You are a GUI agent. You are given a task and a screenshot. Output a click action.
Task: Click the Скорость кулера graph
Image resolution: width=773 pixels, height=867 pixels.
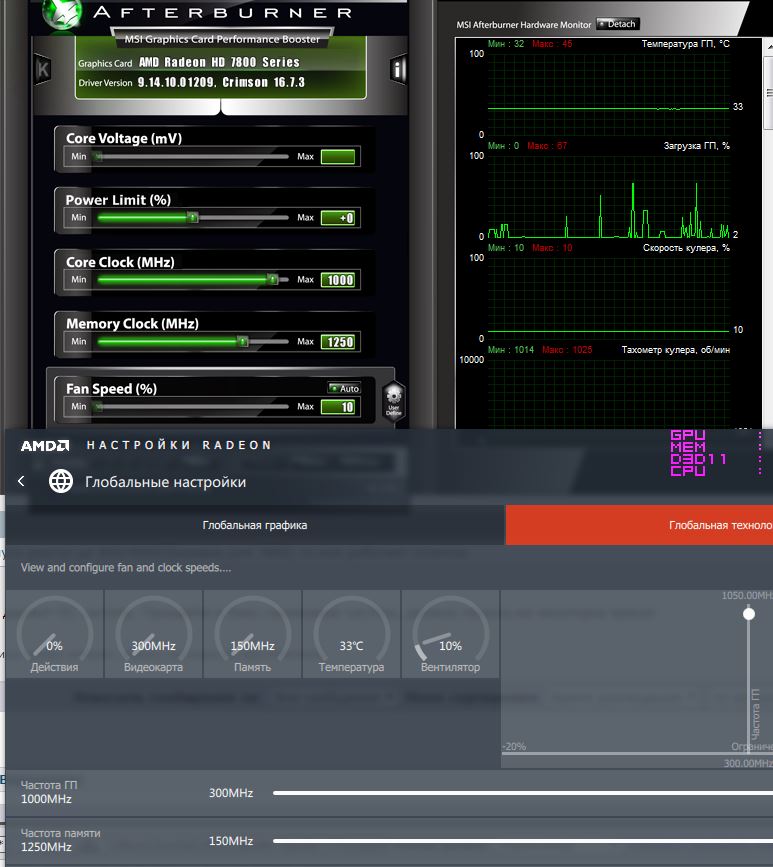coord(608,299)
